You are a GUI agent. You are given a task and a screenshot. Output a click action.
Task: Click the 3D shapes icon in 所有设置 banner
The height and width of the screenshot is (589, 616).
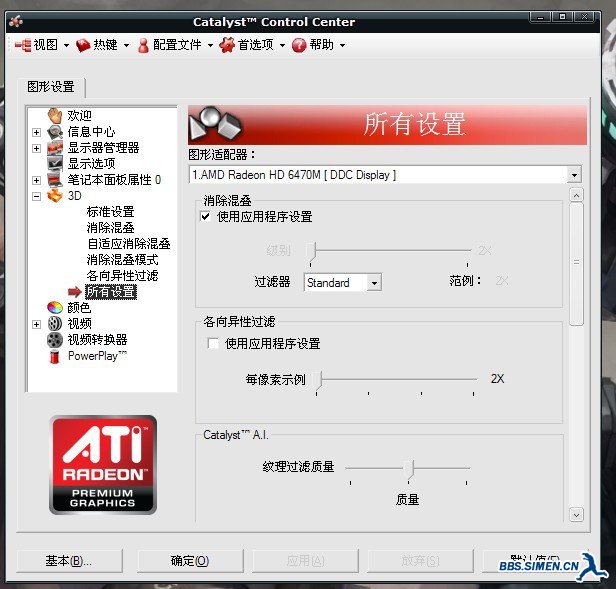[x=215, y=123]
